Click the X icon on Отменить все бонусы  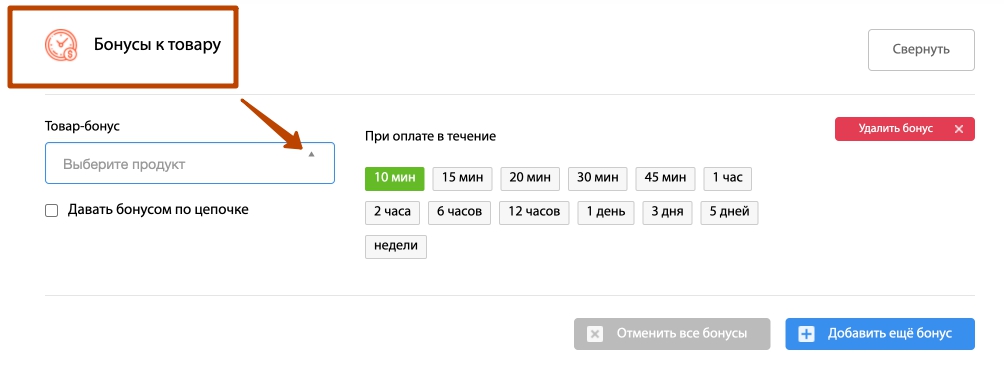click(x=595, y=334)
